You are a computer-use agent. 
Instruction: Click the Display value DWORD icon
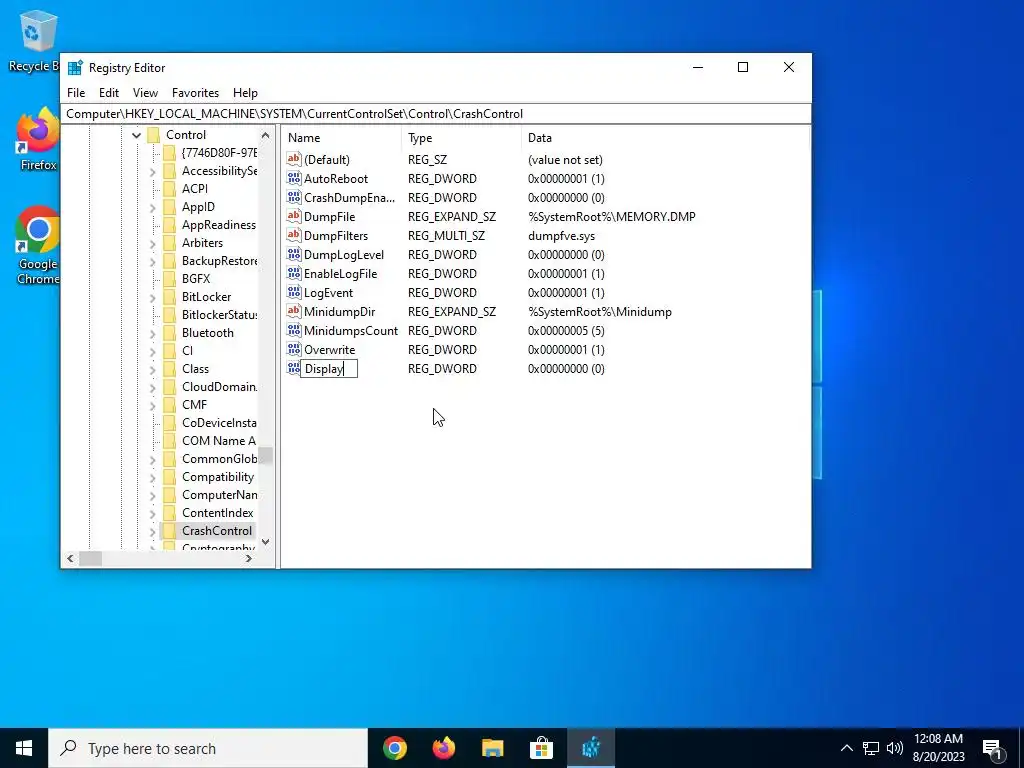pyautogui.click(x=294, y=368)
